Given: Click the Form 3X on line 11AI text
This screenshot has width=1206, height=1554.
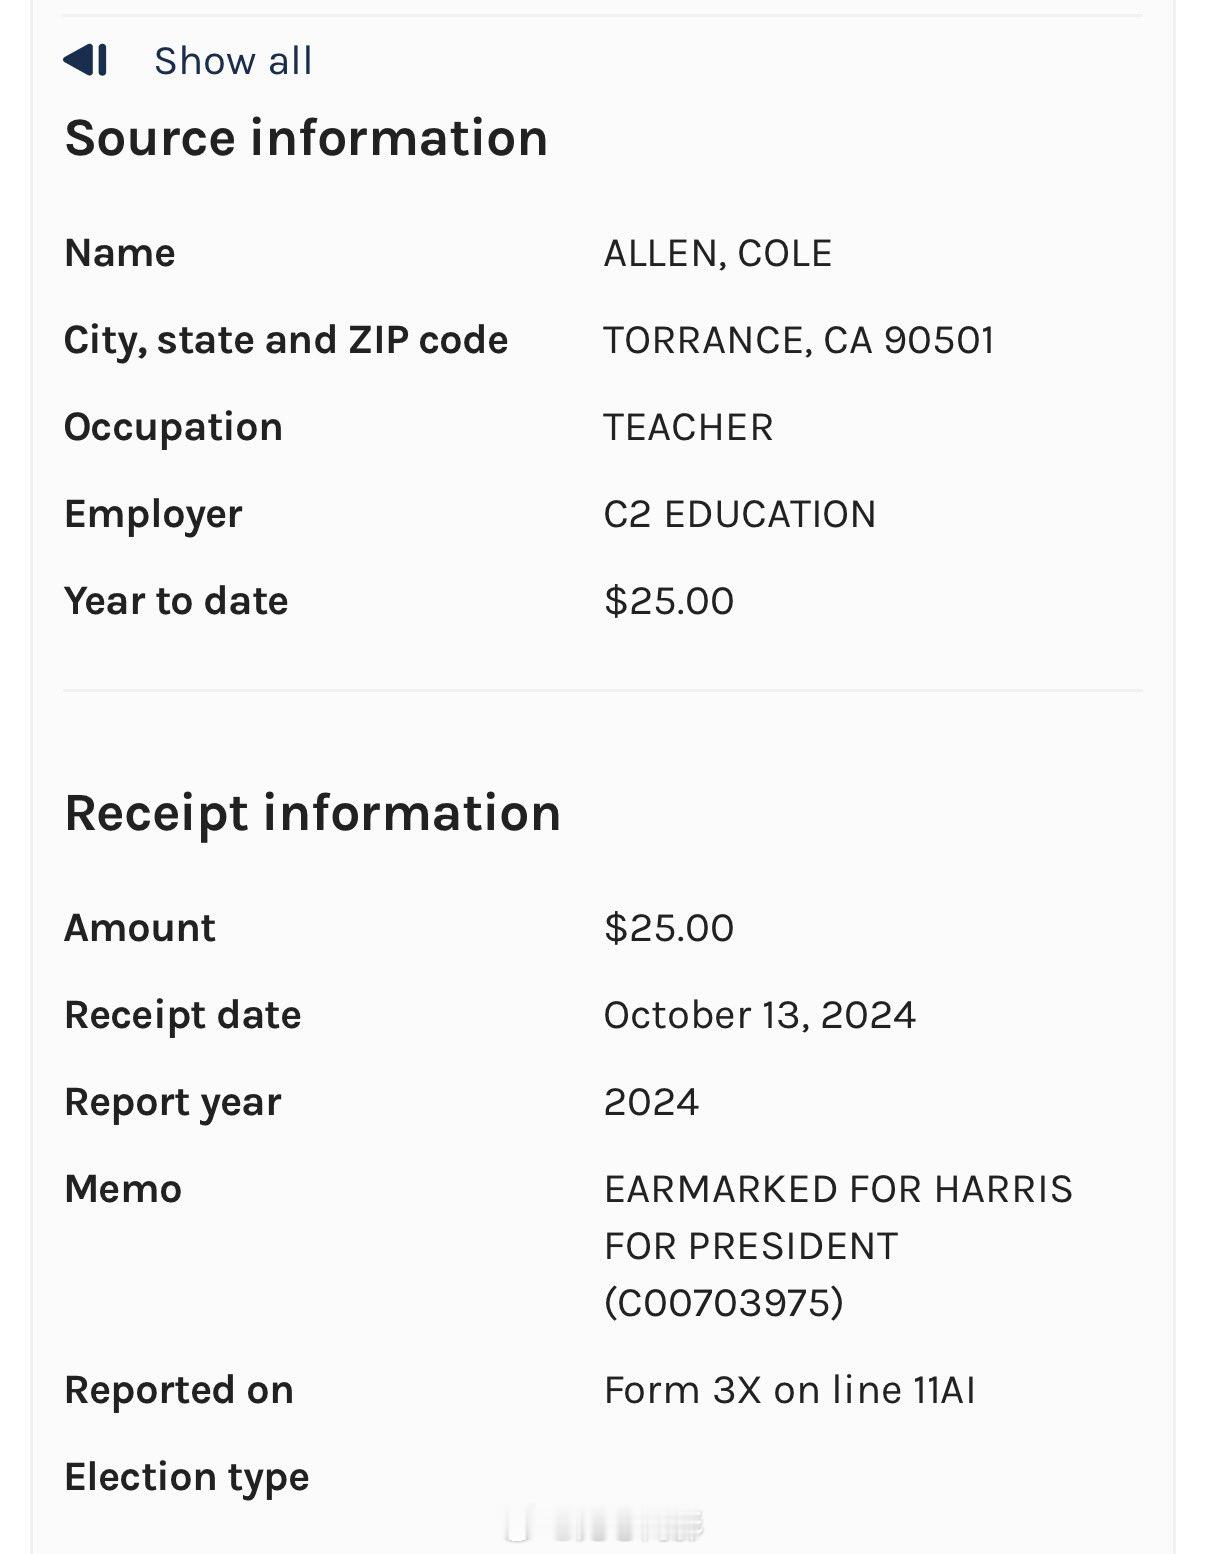Looking at the screenshot, I should (x=789, y=1390).
